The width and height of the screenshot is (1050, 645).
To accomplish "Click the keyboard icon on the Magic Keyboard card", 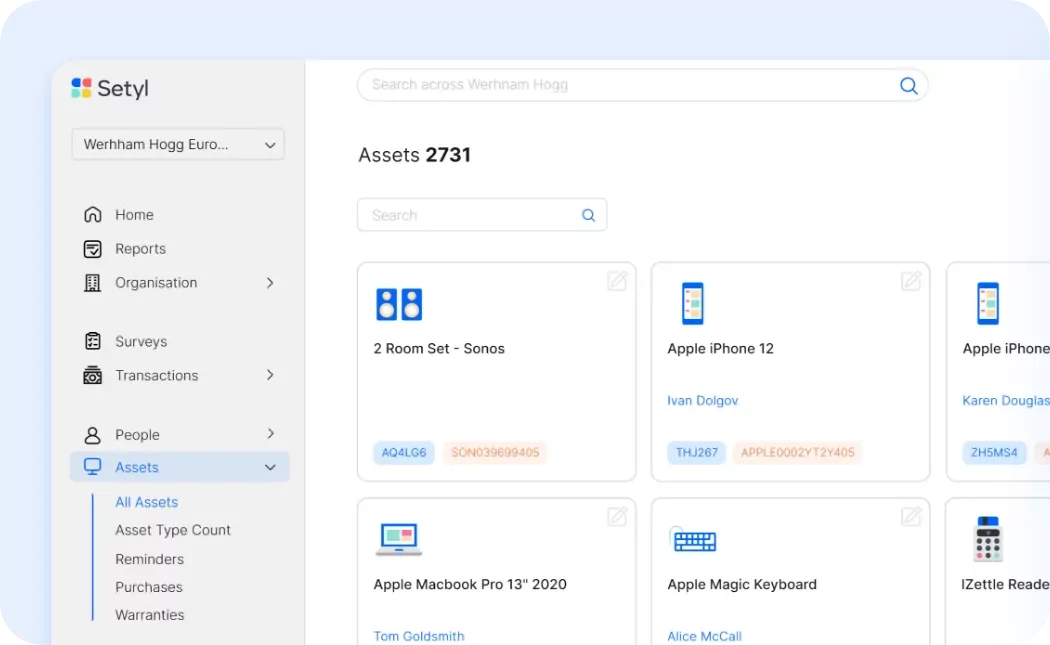I will coord(693,539).
